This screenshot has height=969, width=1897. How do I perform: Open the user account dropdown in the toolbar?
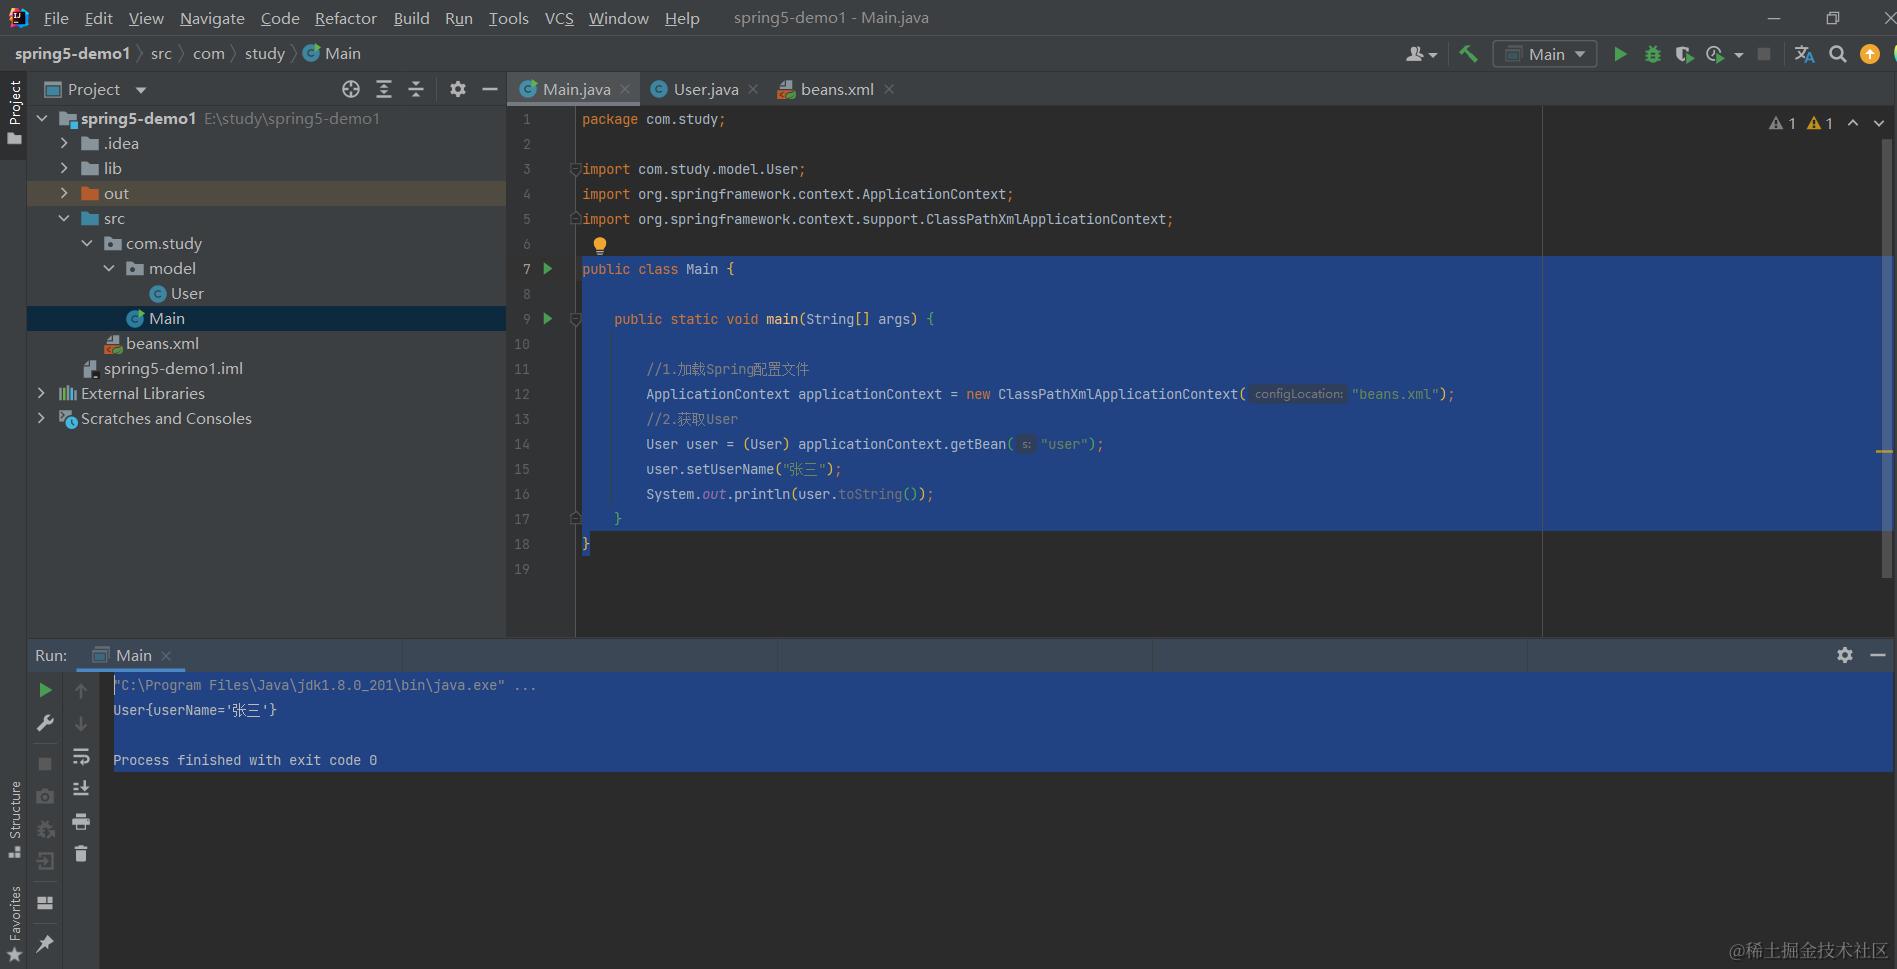coord(1421,54)
